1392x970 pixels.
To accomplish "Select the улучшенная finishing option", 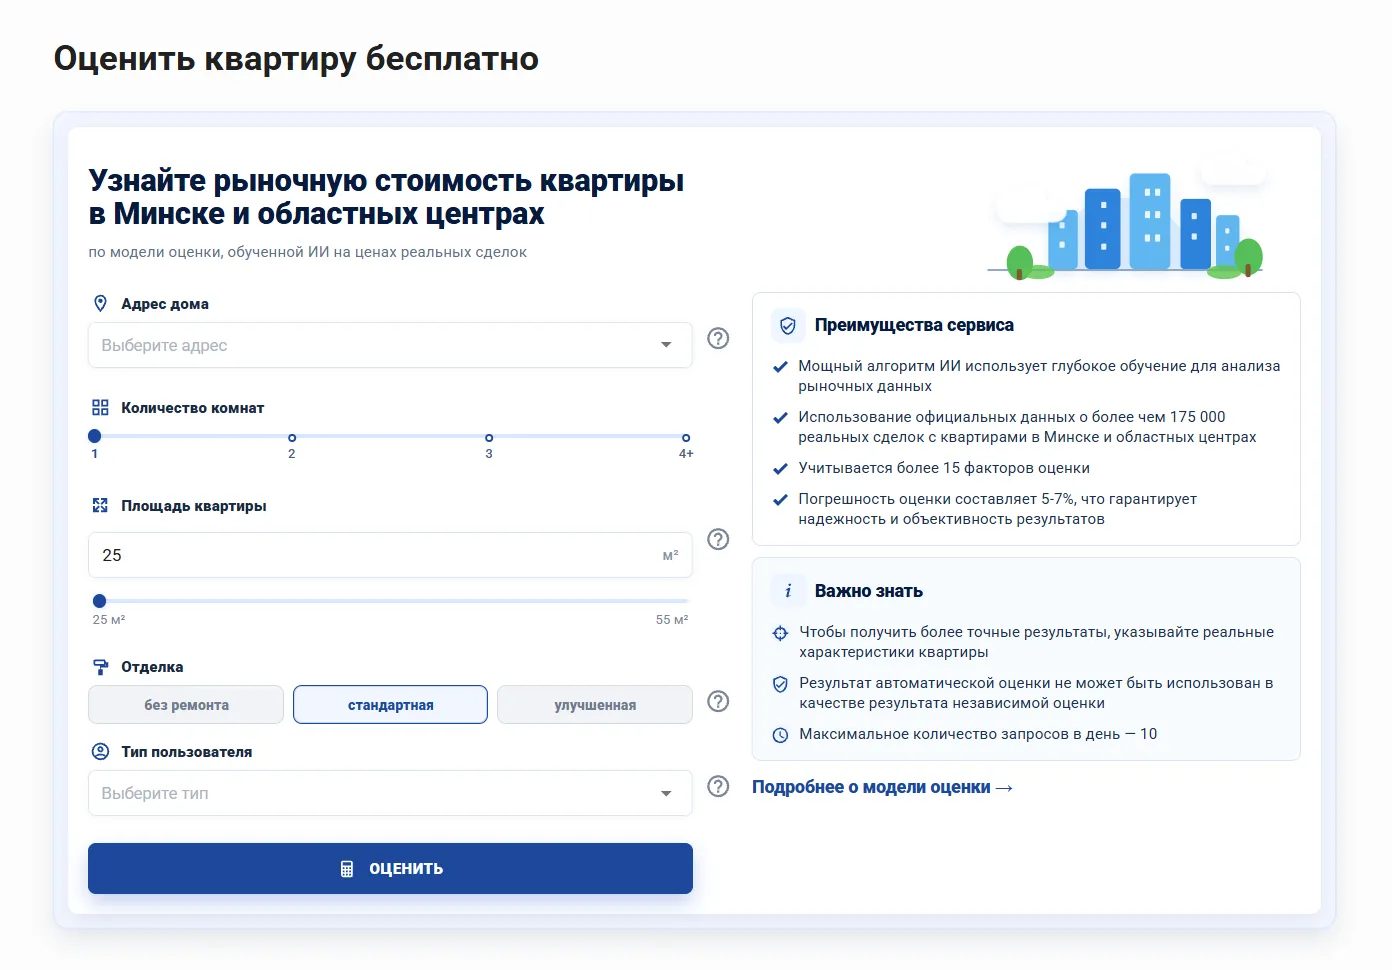I will [x=595, y=705].
